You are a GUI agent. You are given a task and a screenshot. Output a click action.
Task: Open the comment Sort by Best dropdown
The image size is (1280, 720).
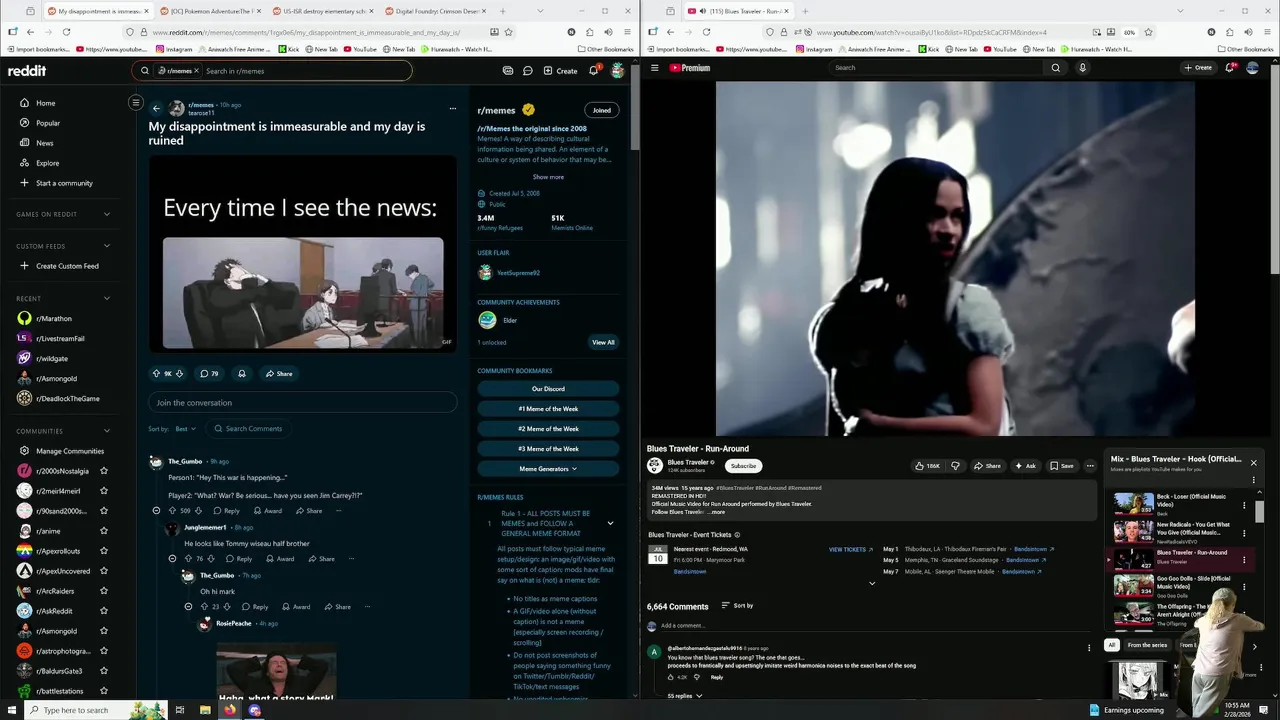pyautogui.click(x=185, y=429)
